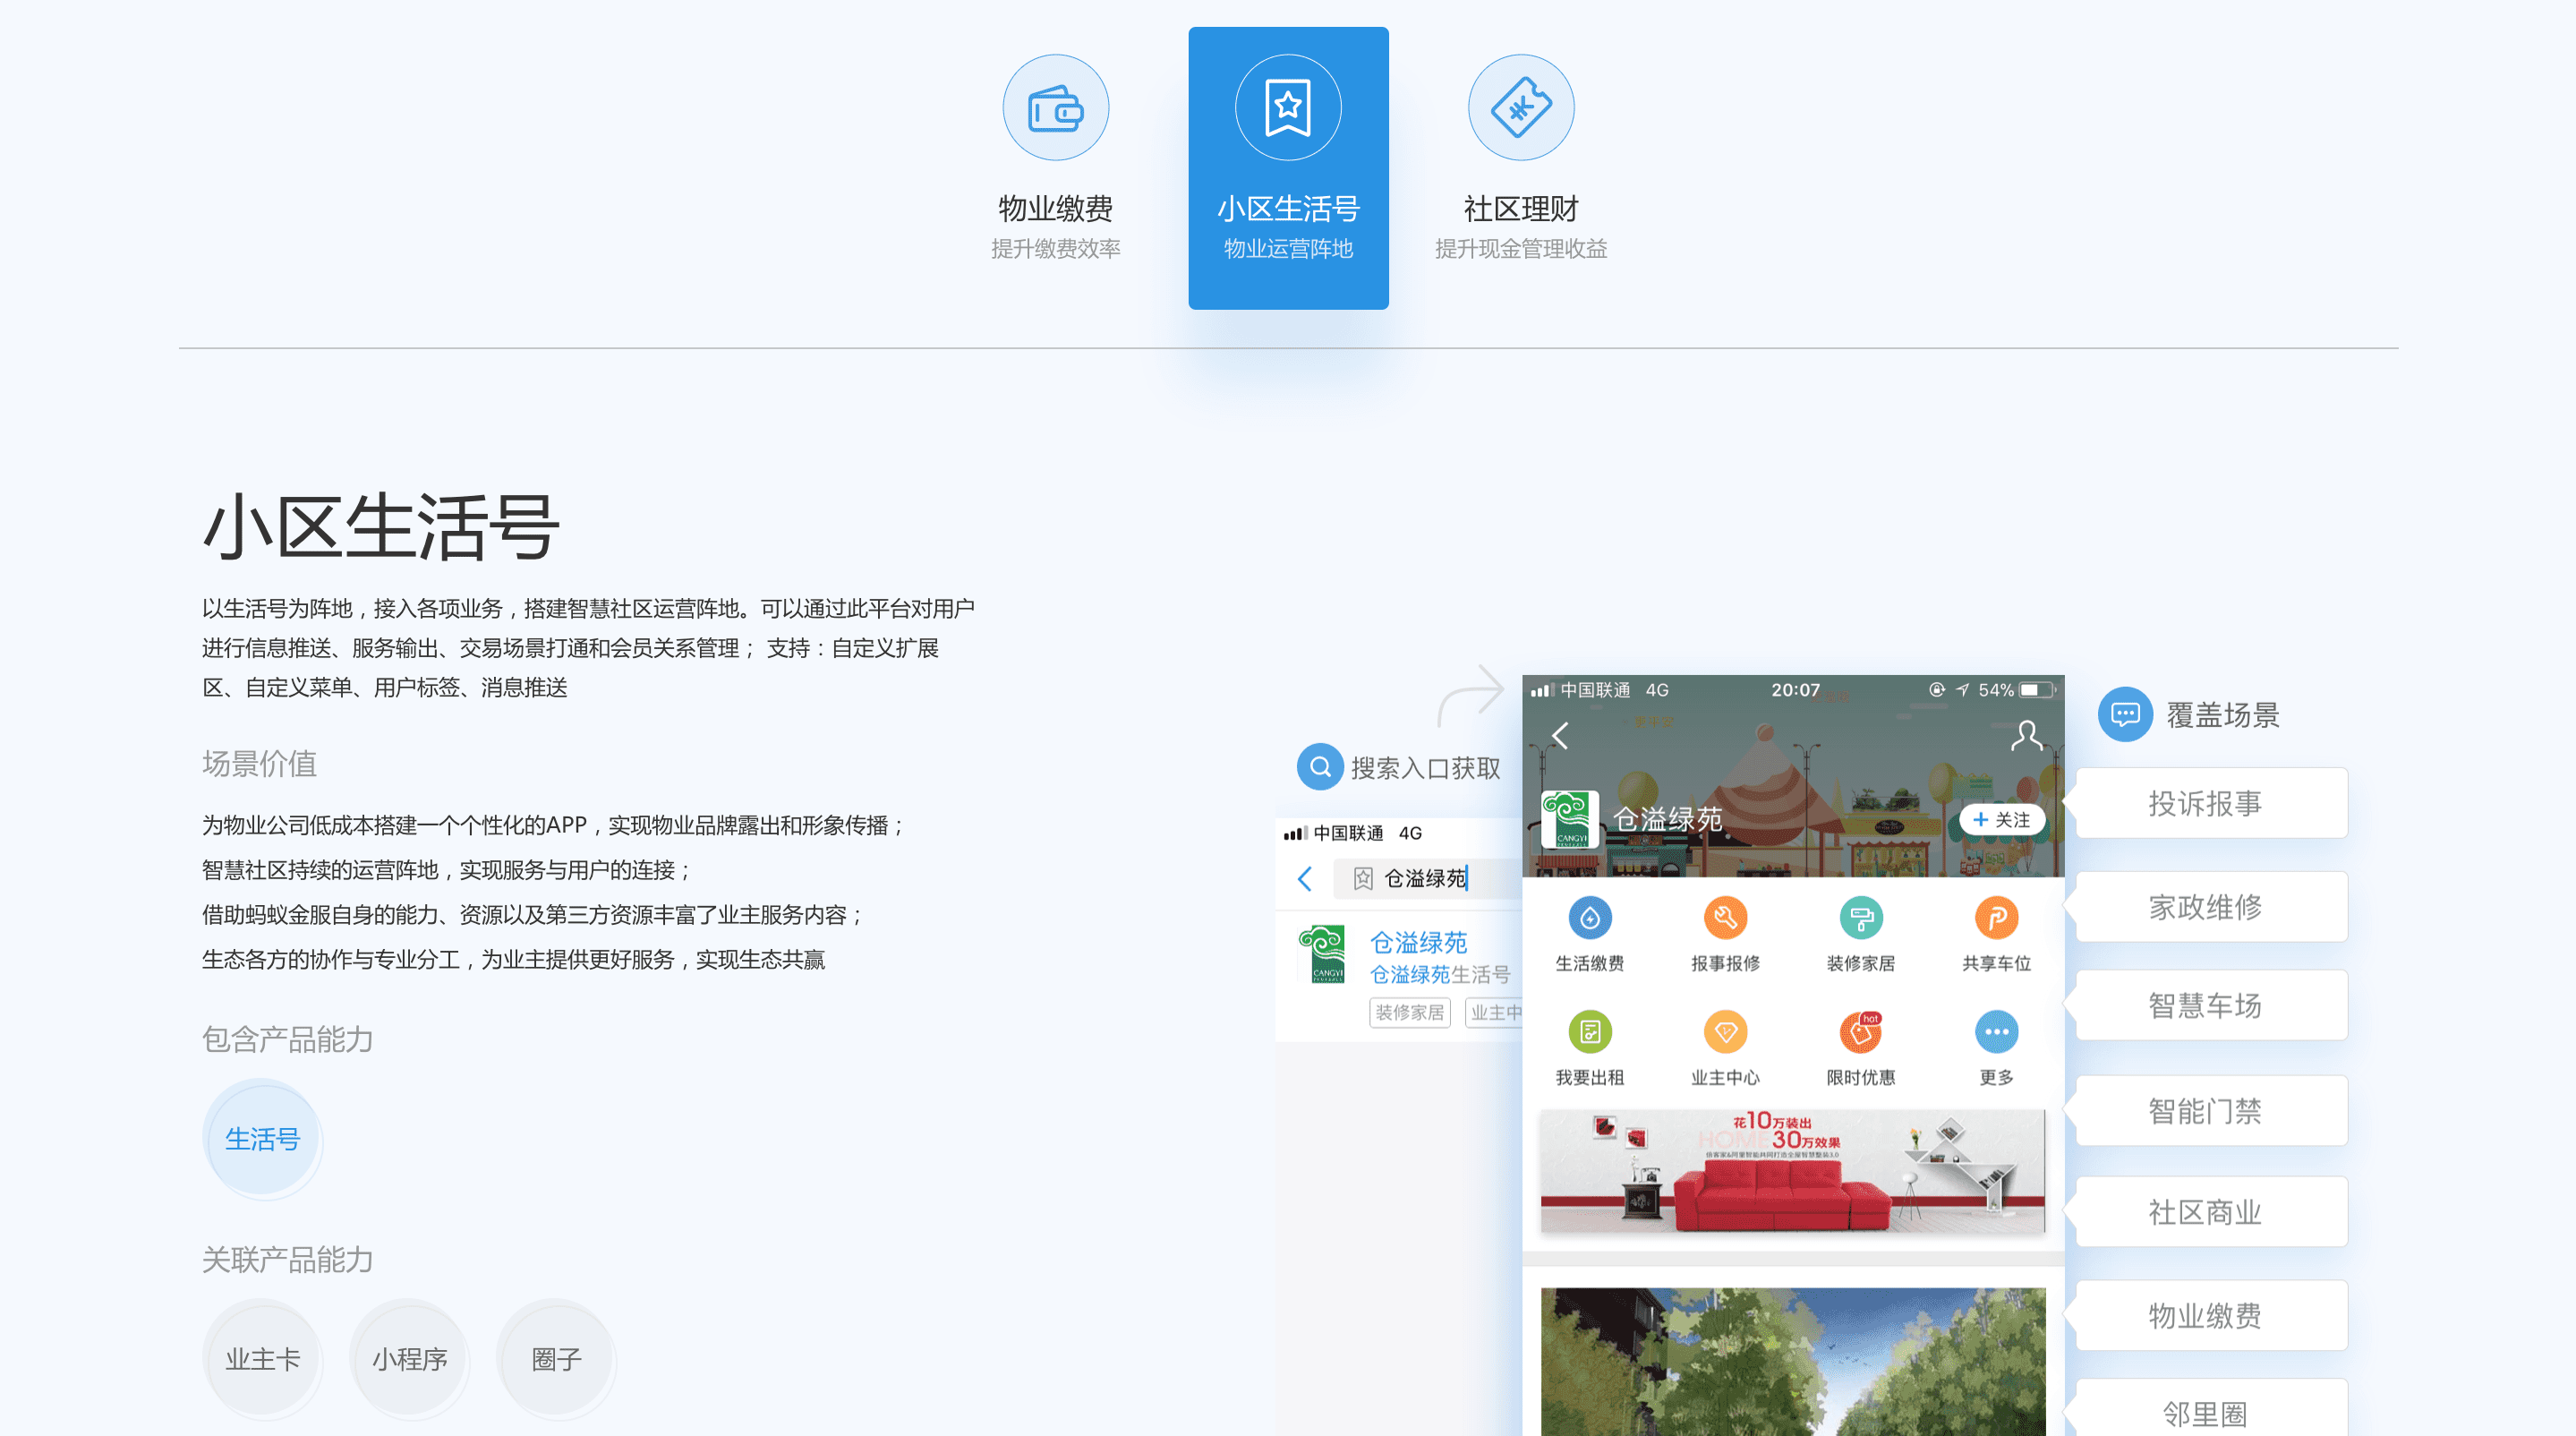Screen dimensions: 2576x1436
Task: Tap the bookmark icon inside search field
Action: click(x=1362, y=878)
